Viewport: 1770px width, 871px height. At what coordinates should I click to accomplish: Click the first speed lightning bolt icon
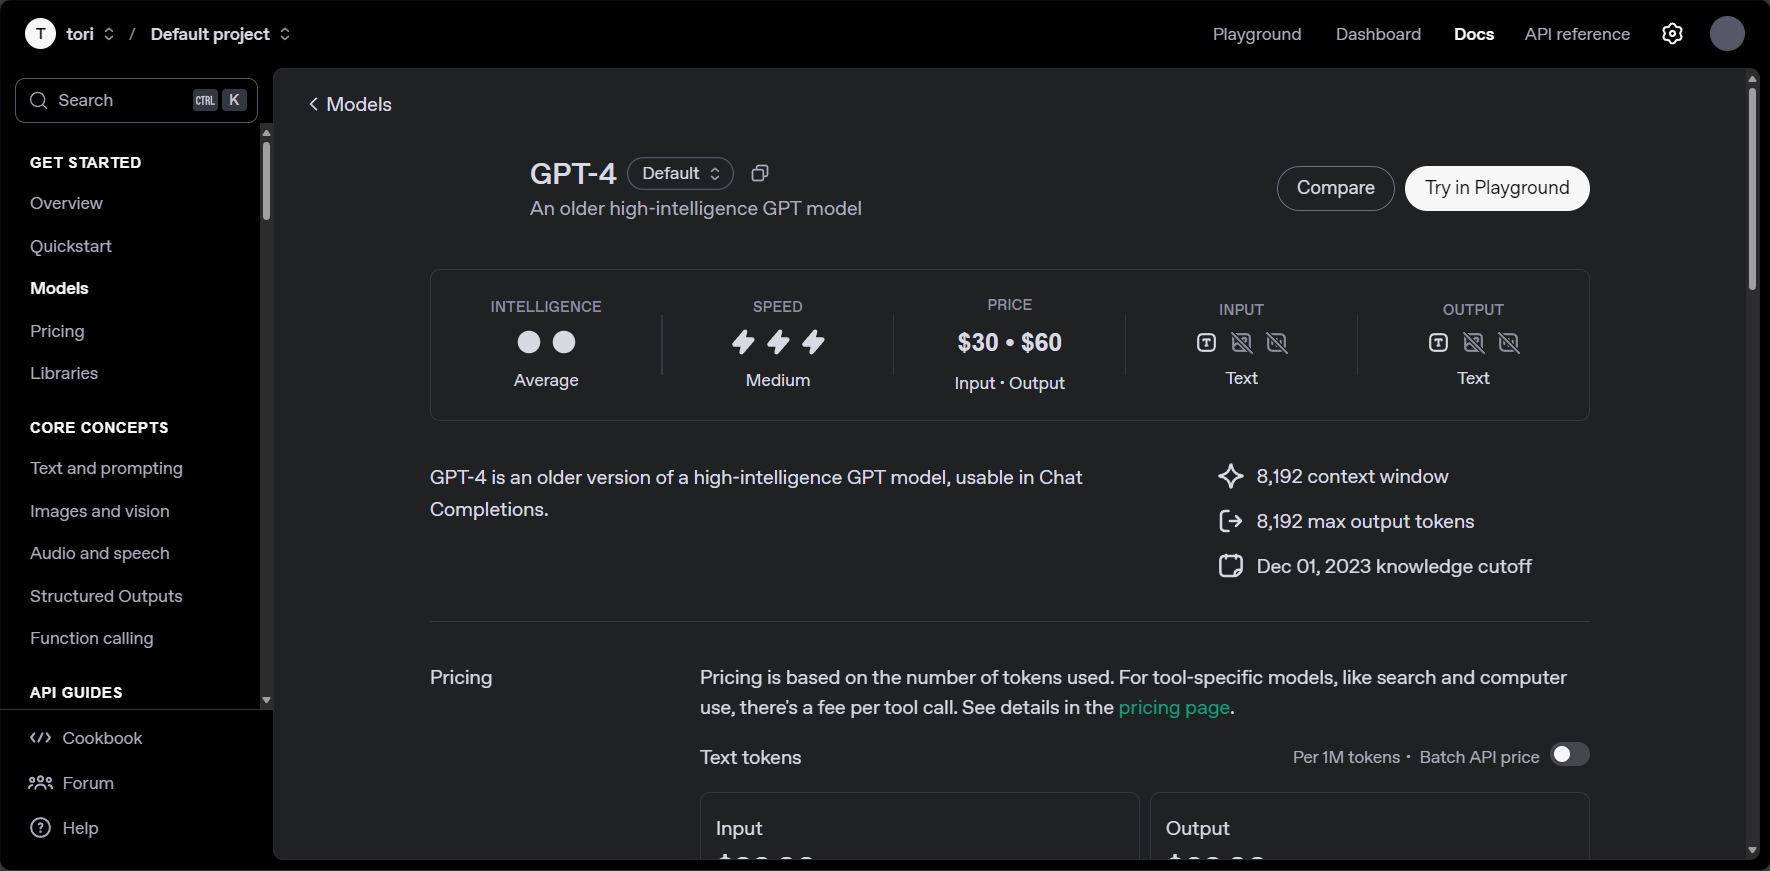tap(743, 342)
